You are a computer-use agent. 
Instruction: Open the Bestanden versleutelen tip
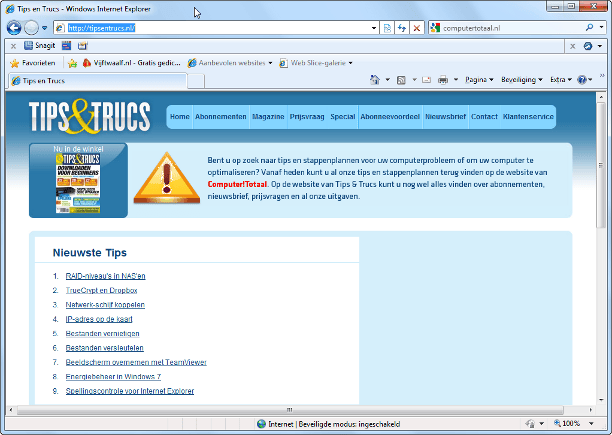(105, 348)
